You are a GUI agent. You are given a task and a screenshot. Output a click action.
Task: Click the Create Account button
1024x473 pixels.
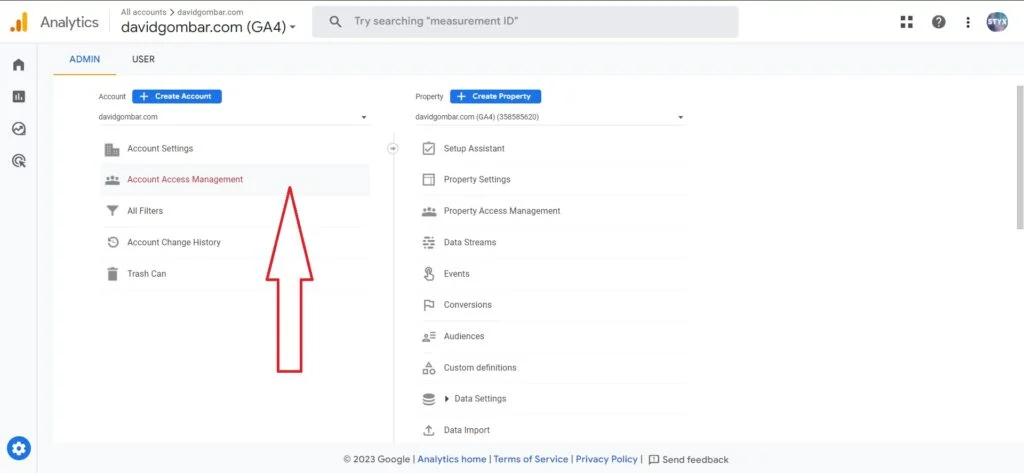[176, 97]
